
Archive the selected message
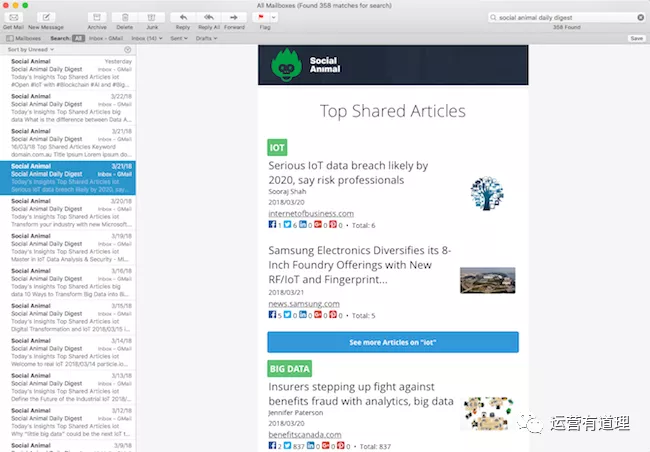point(97,17)
